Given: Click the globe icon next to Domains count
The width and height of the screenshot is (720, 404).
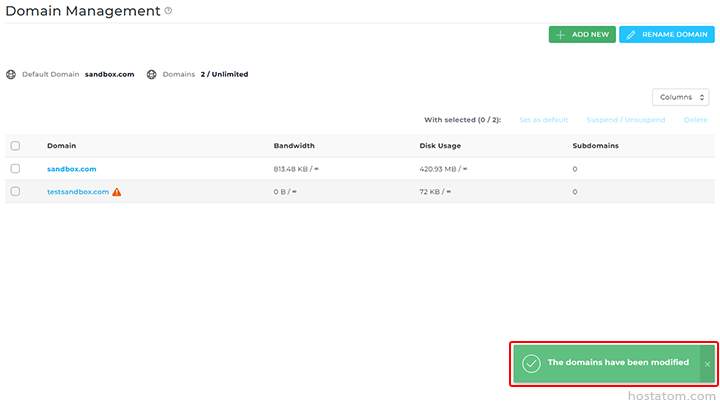Looking at the screenshot, I should coord(152,74).
